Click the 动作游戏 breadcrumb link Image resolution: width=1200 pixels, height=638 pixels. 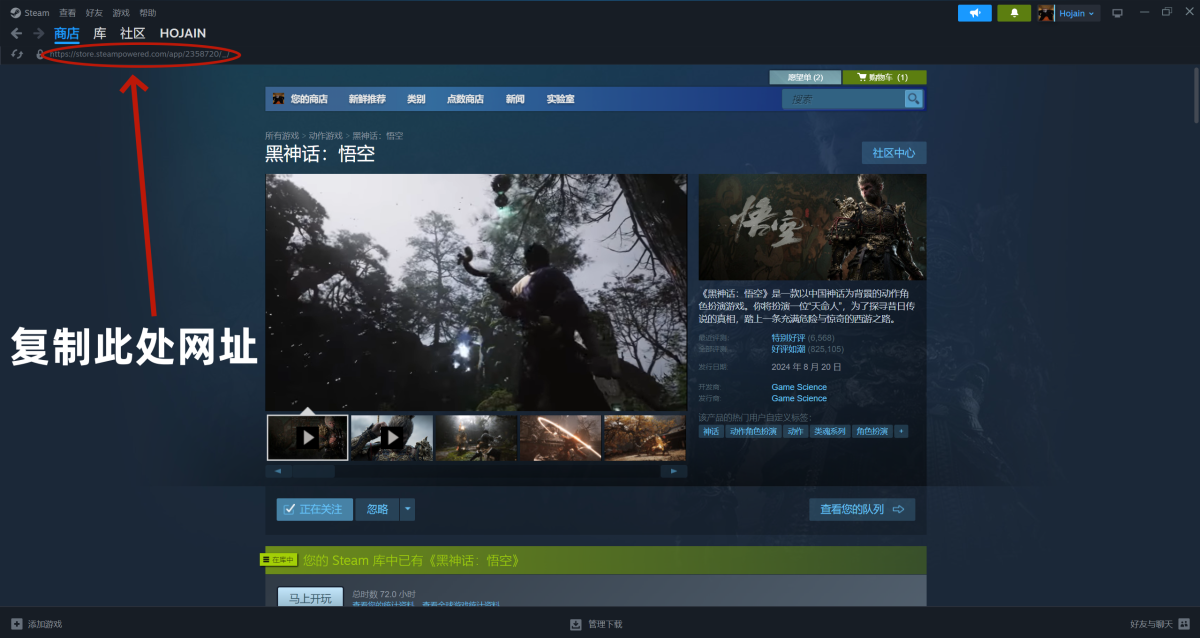325,135
